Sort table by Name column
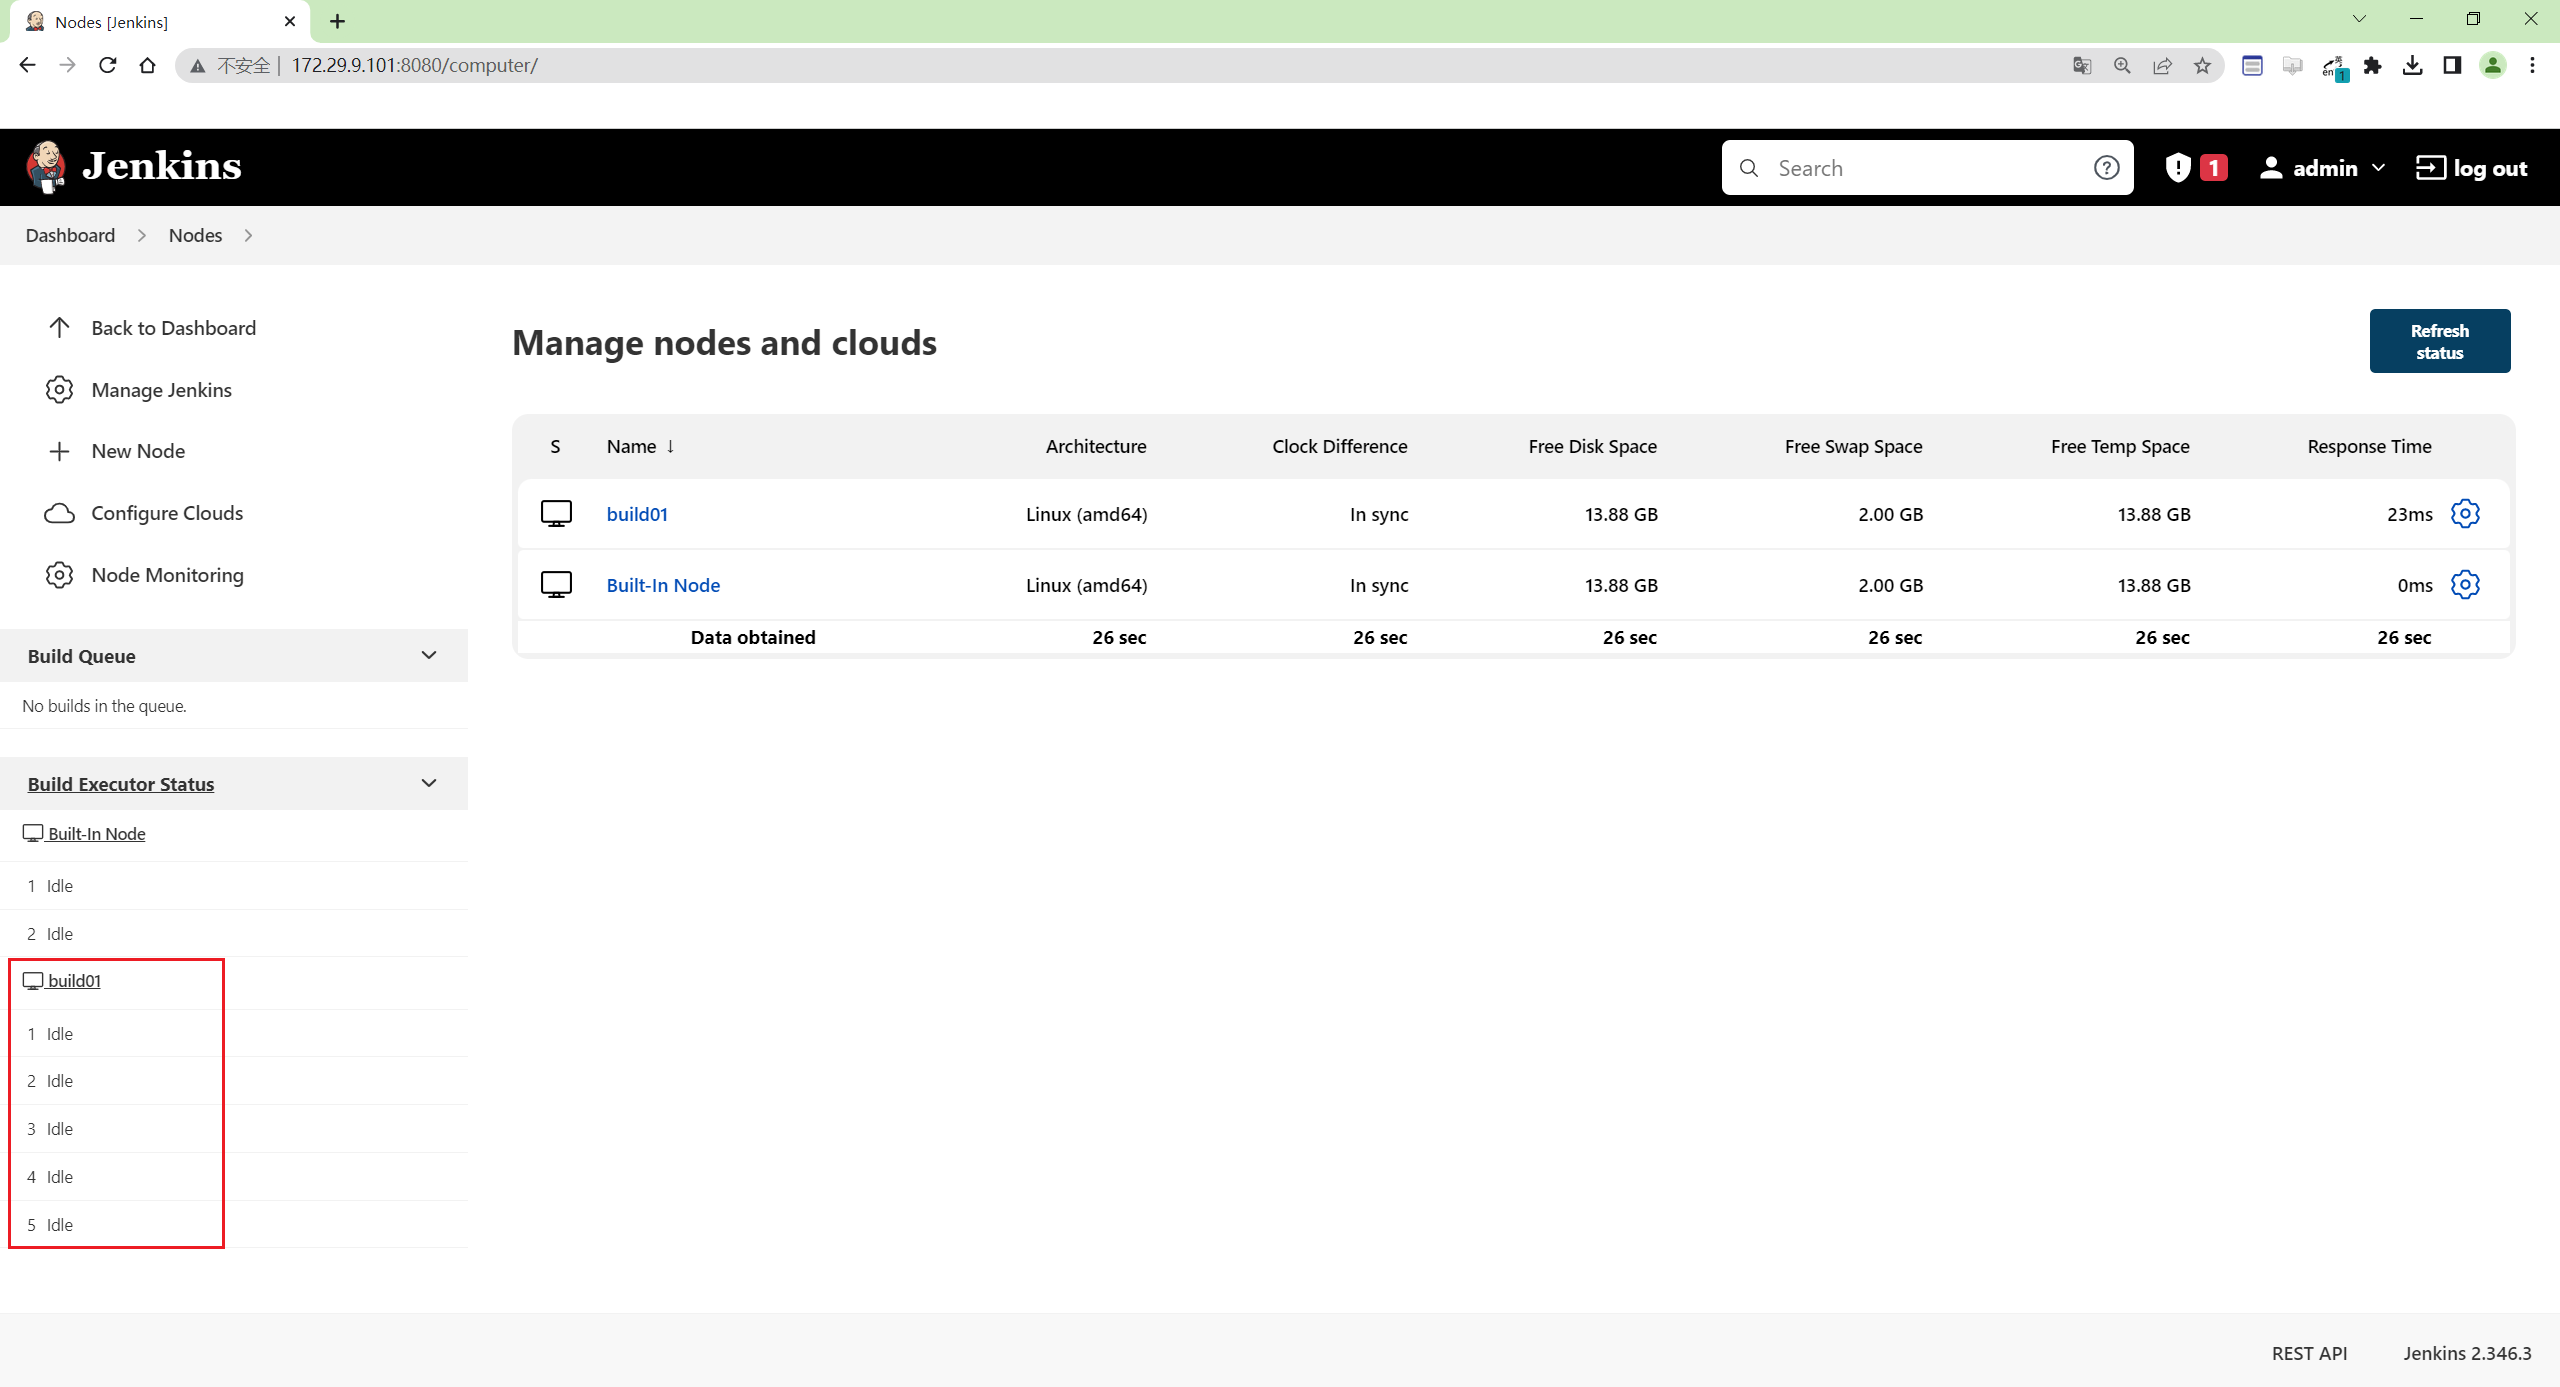 pyautogui.click(x=640, y=446)
